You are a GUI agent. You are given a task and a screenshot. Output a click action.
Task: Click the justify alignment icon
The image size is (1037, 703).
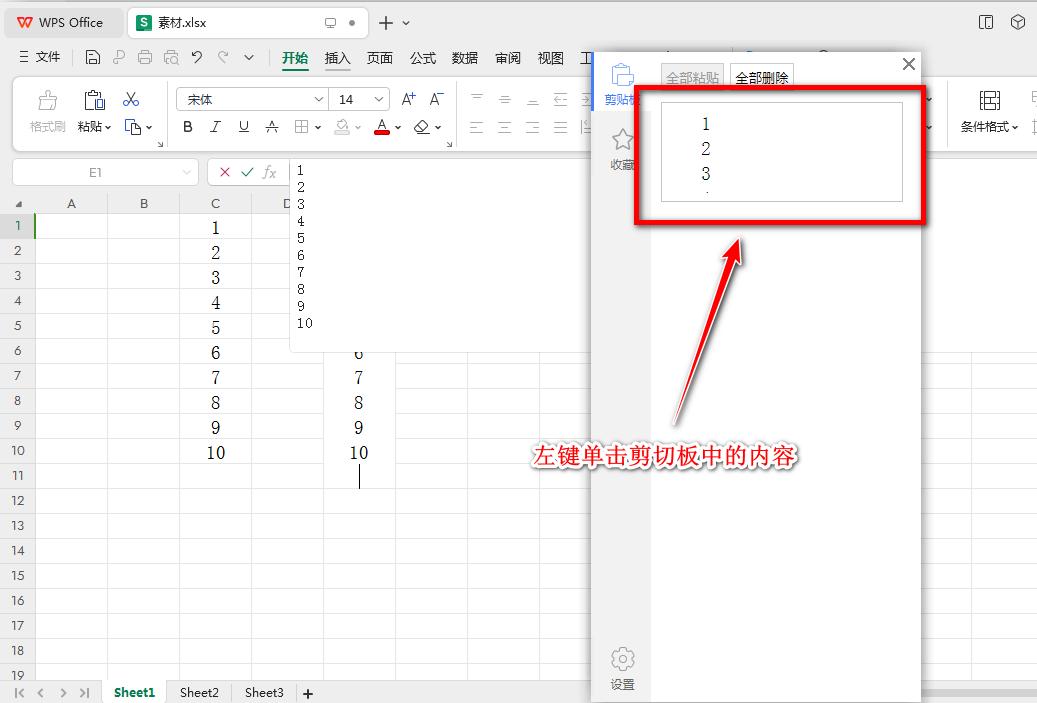[x=560, y=127]
